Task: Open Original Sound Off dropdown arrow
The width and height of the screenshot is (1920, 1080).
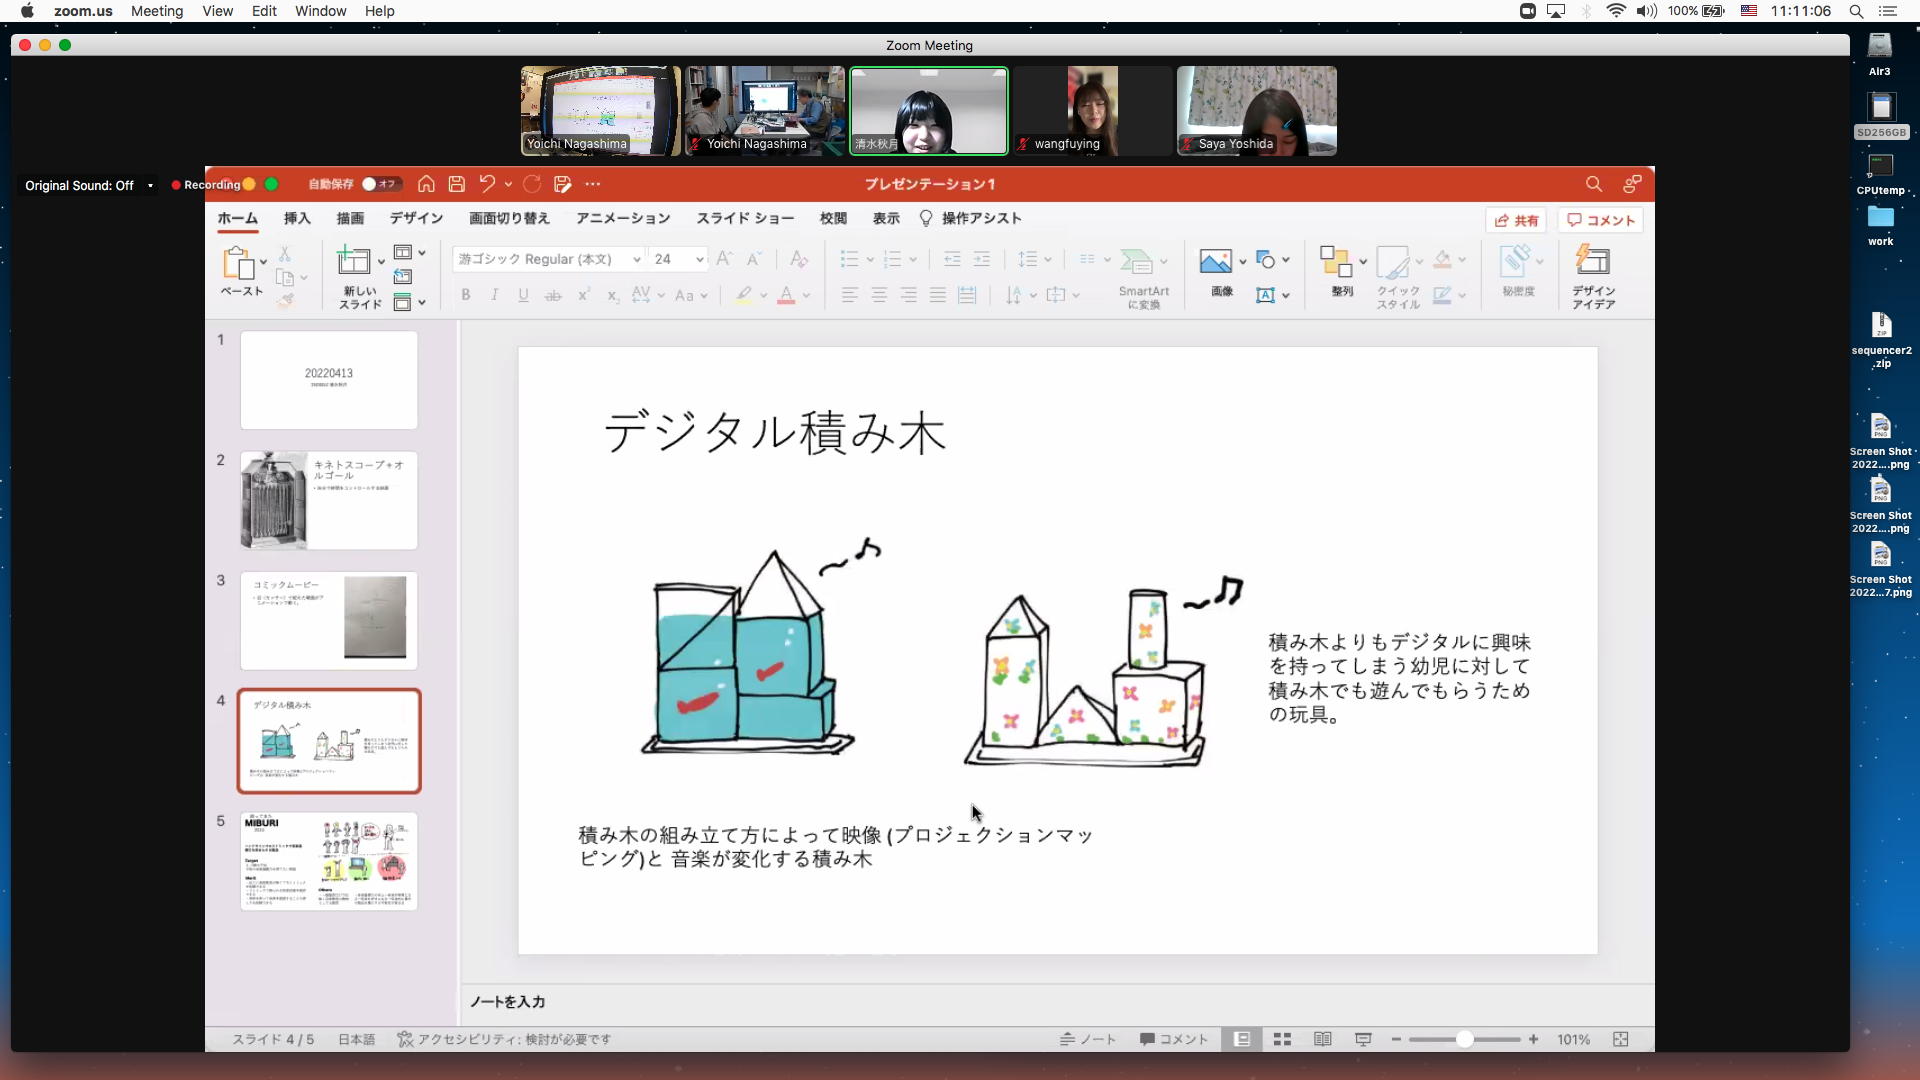Action: [150, 186]
